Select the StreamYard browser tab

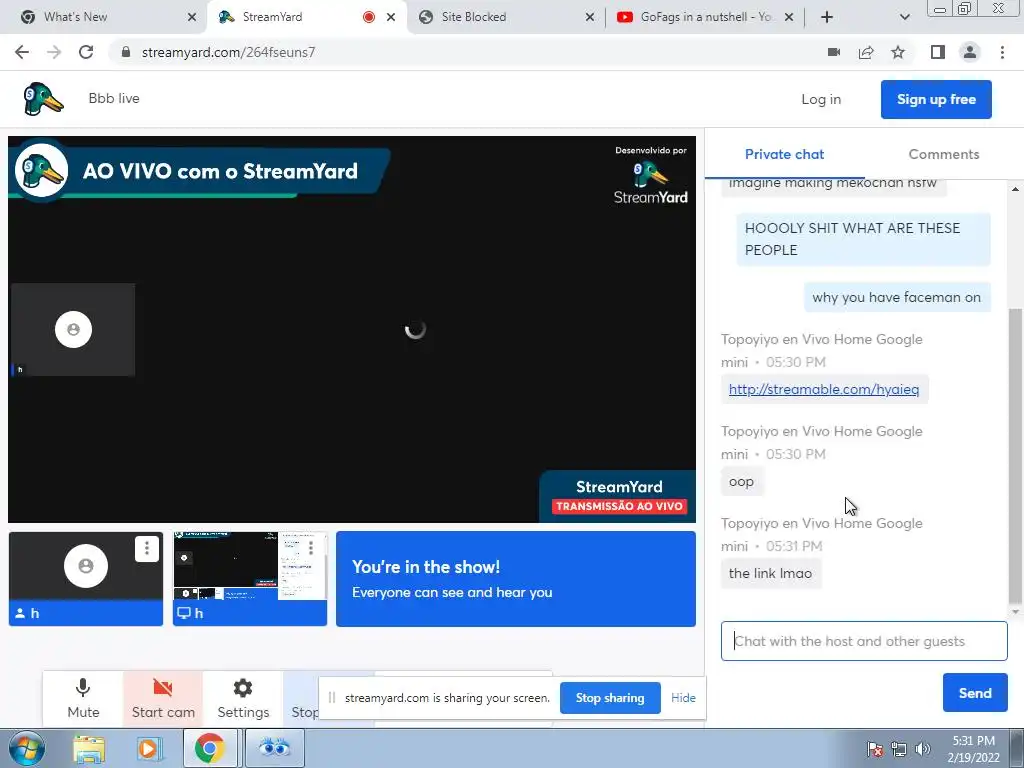coord(307,17)
